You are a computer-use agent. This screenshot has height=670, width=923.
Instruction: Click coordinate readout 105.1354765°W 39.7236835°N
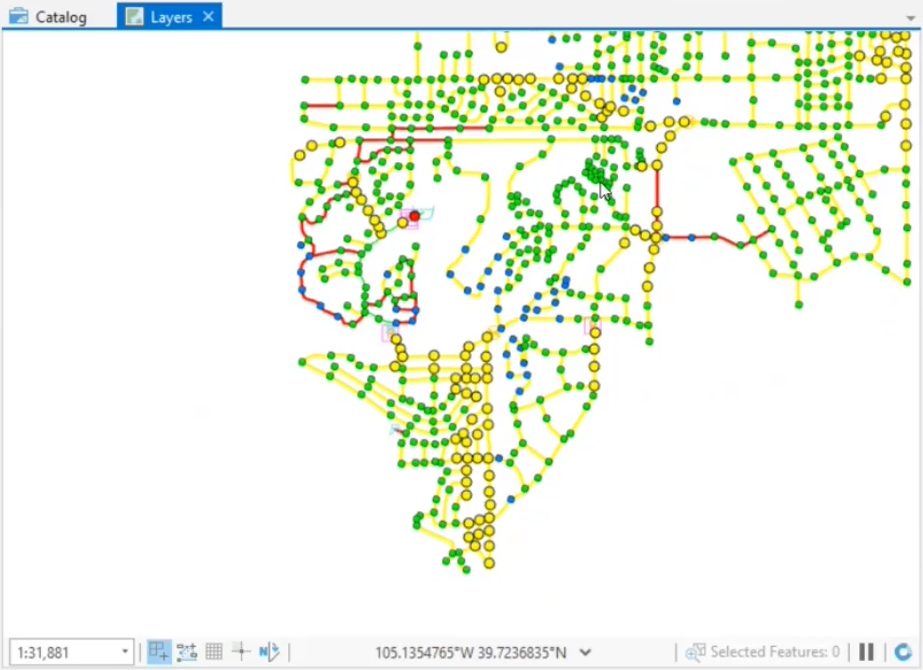coord(471,652)
